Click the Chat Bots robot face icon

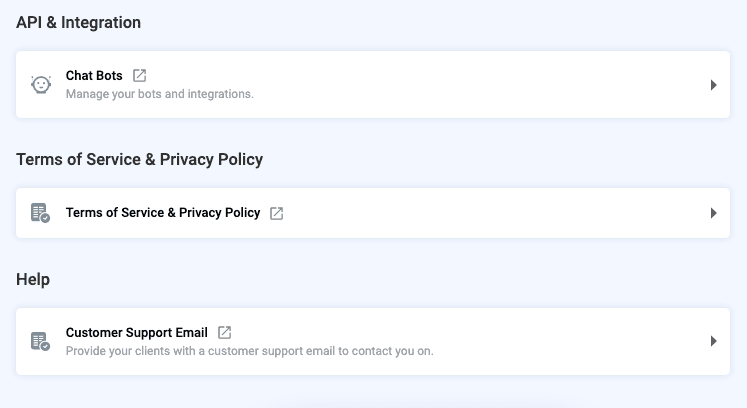point(40,85)
